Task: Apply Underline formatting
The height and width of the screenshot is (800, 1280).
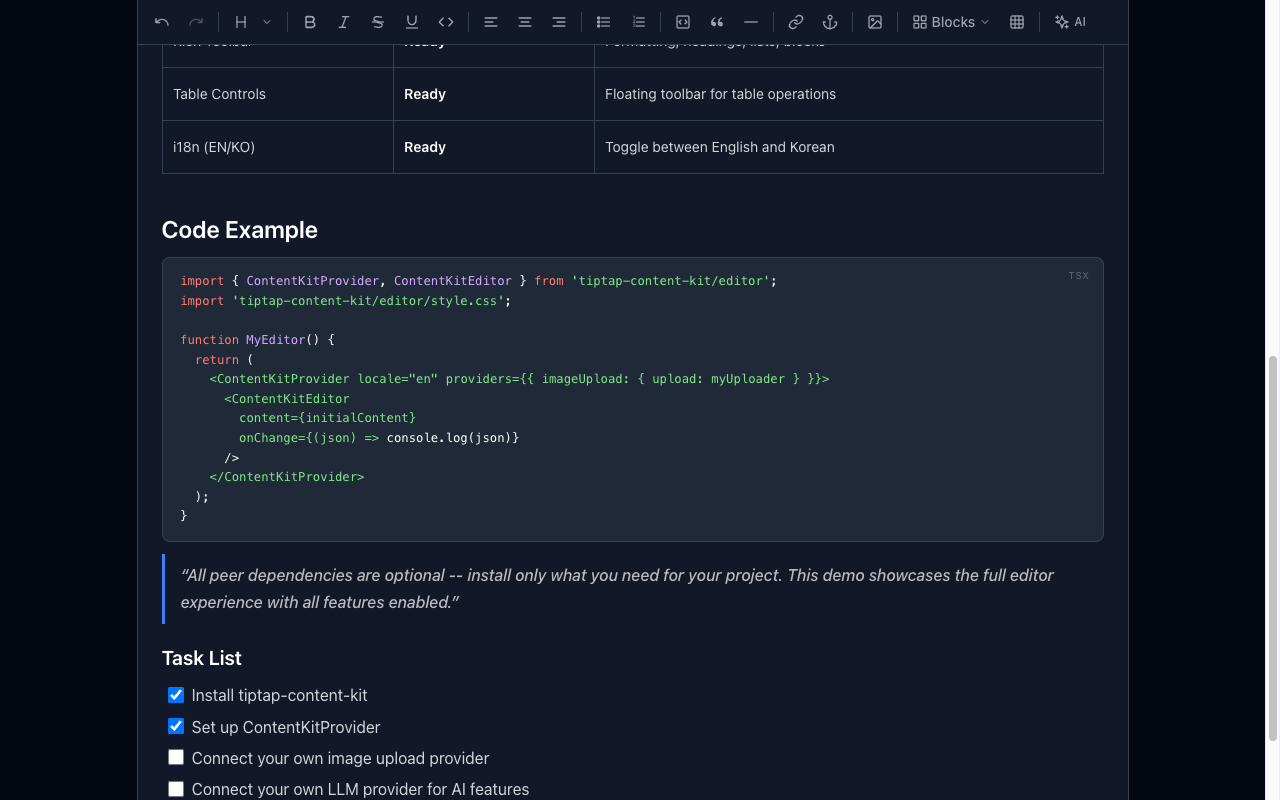Action: point(412,22)
